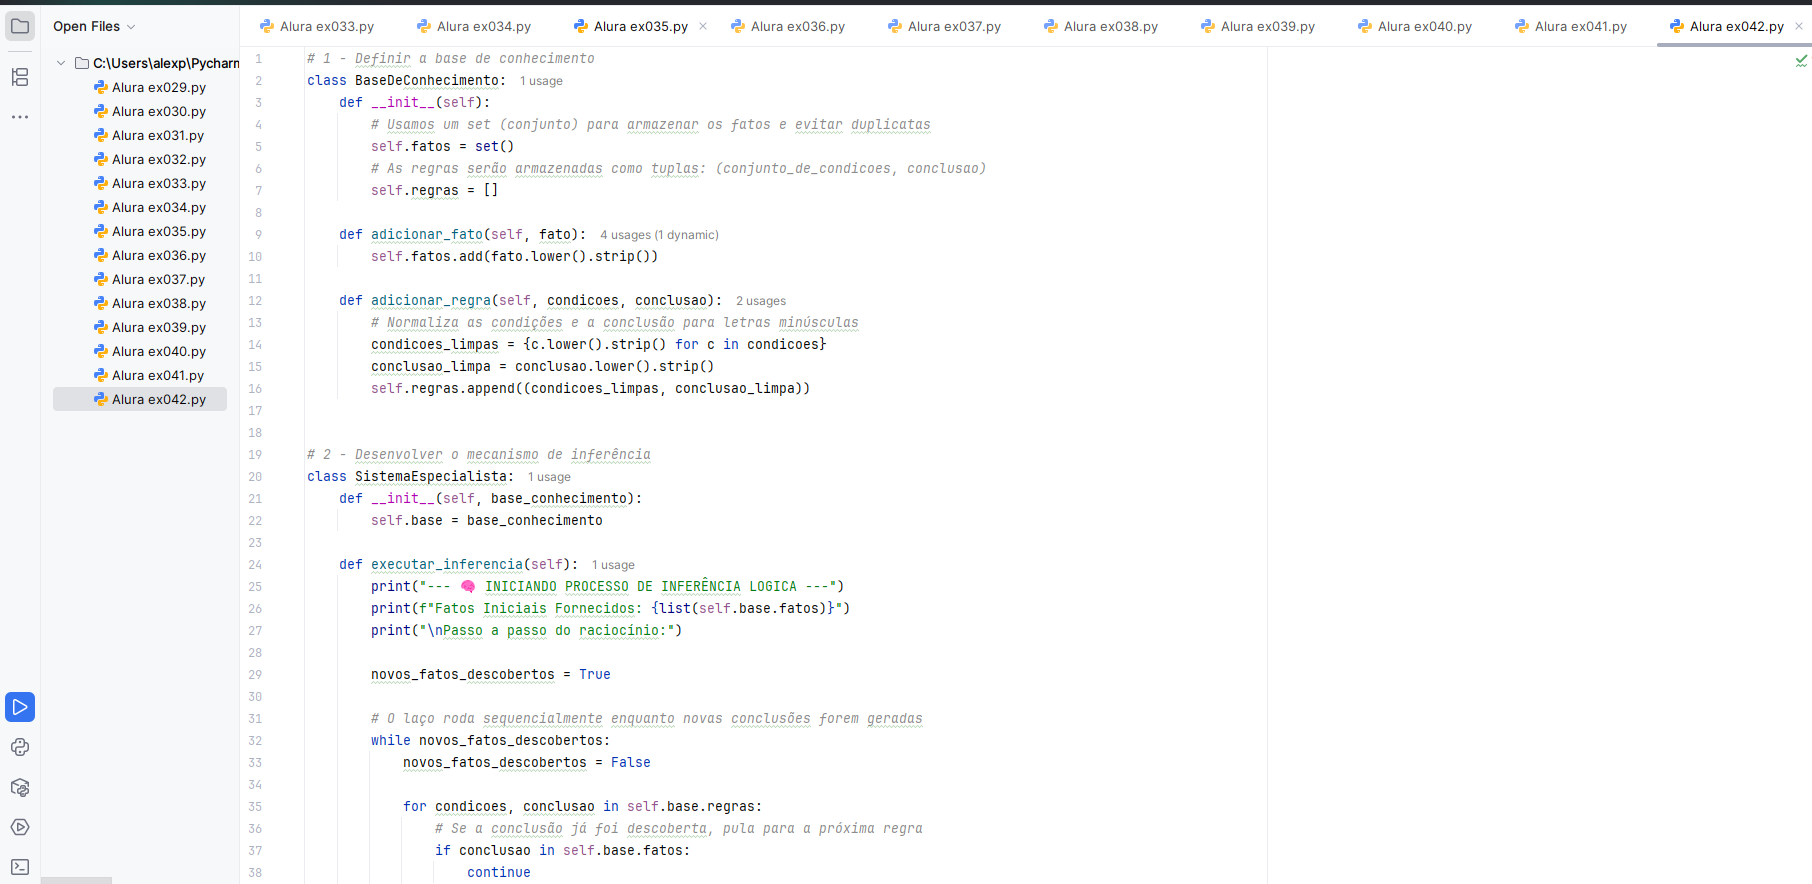The height and width of the screenshot is (884, 1812).
Task: Select Alura ex030.py in the file tree
Action: [150, 111]
